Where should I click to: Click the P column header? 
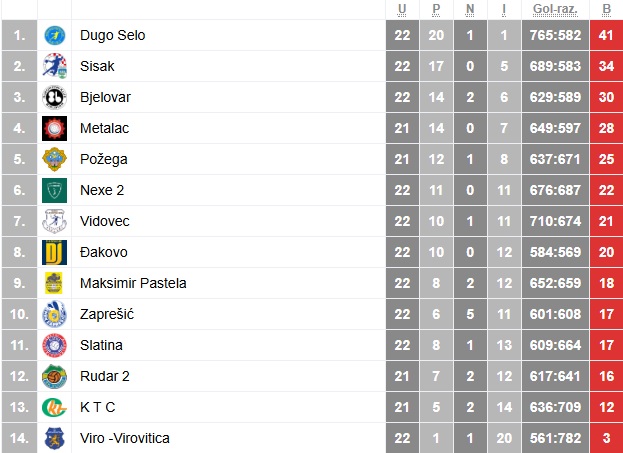(436, 9)
